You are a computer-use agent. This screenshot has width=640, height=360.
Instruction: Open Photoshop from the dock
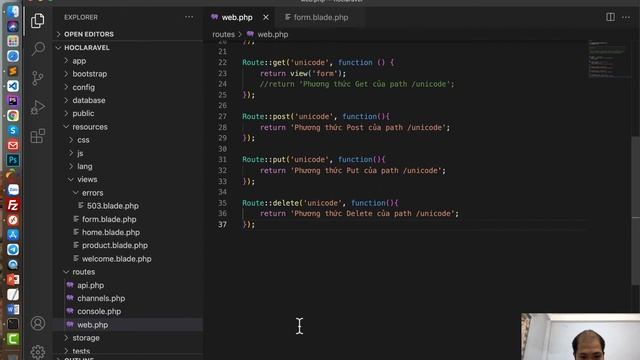(13, 160)
